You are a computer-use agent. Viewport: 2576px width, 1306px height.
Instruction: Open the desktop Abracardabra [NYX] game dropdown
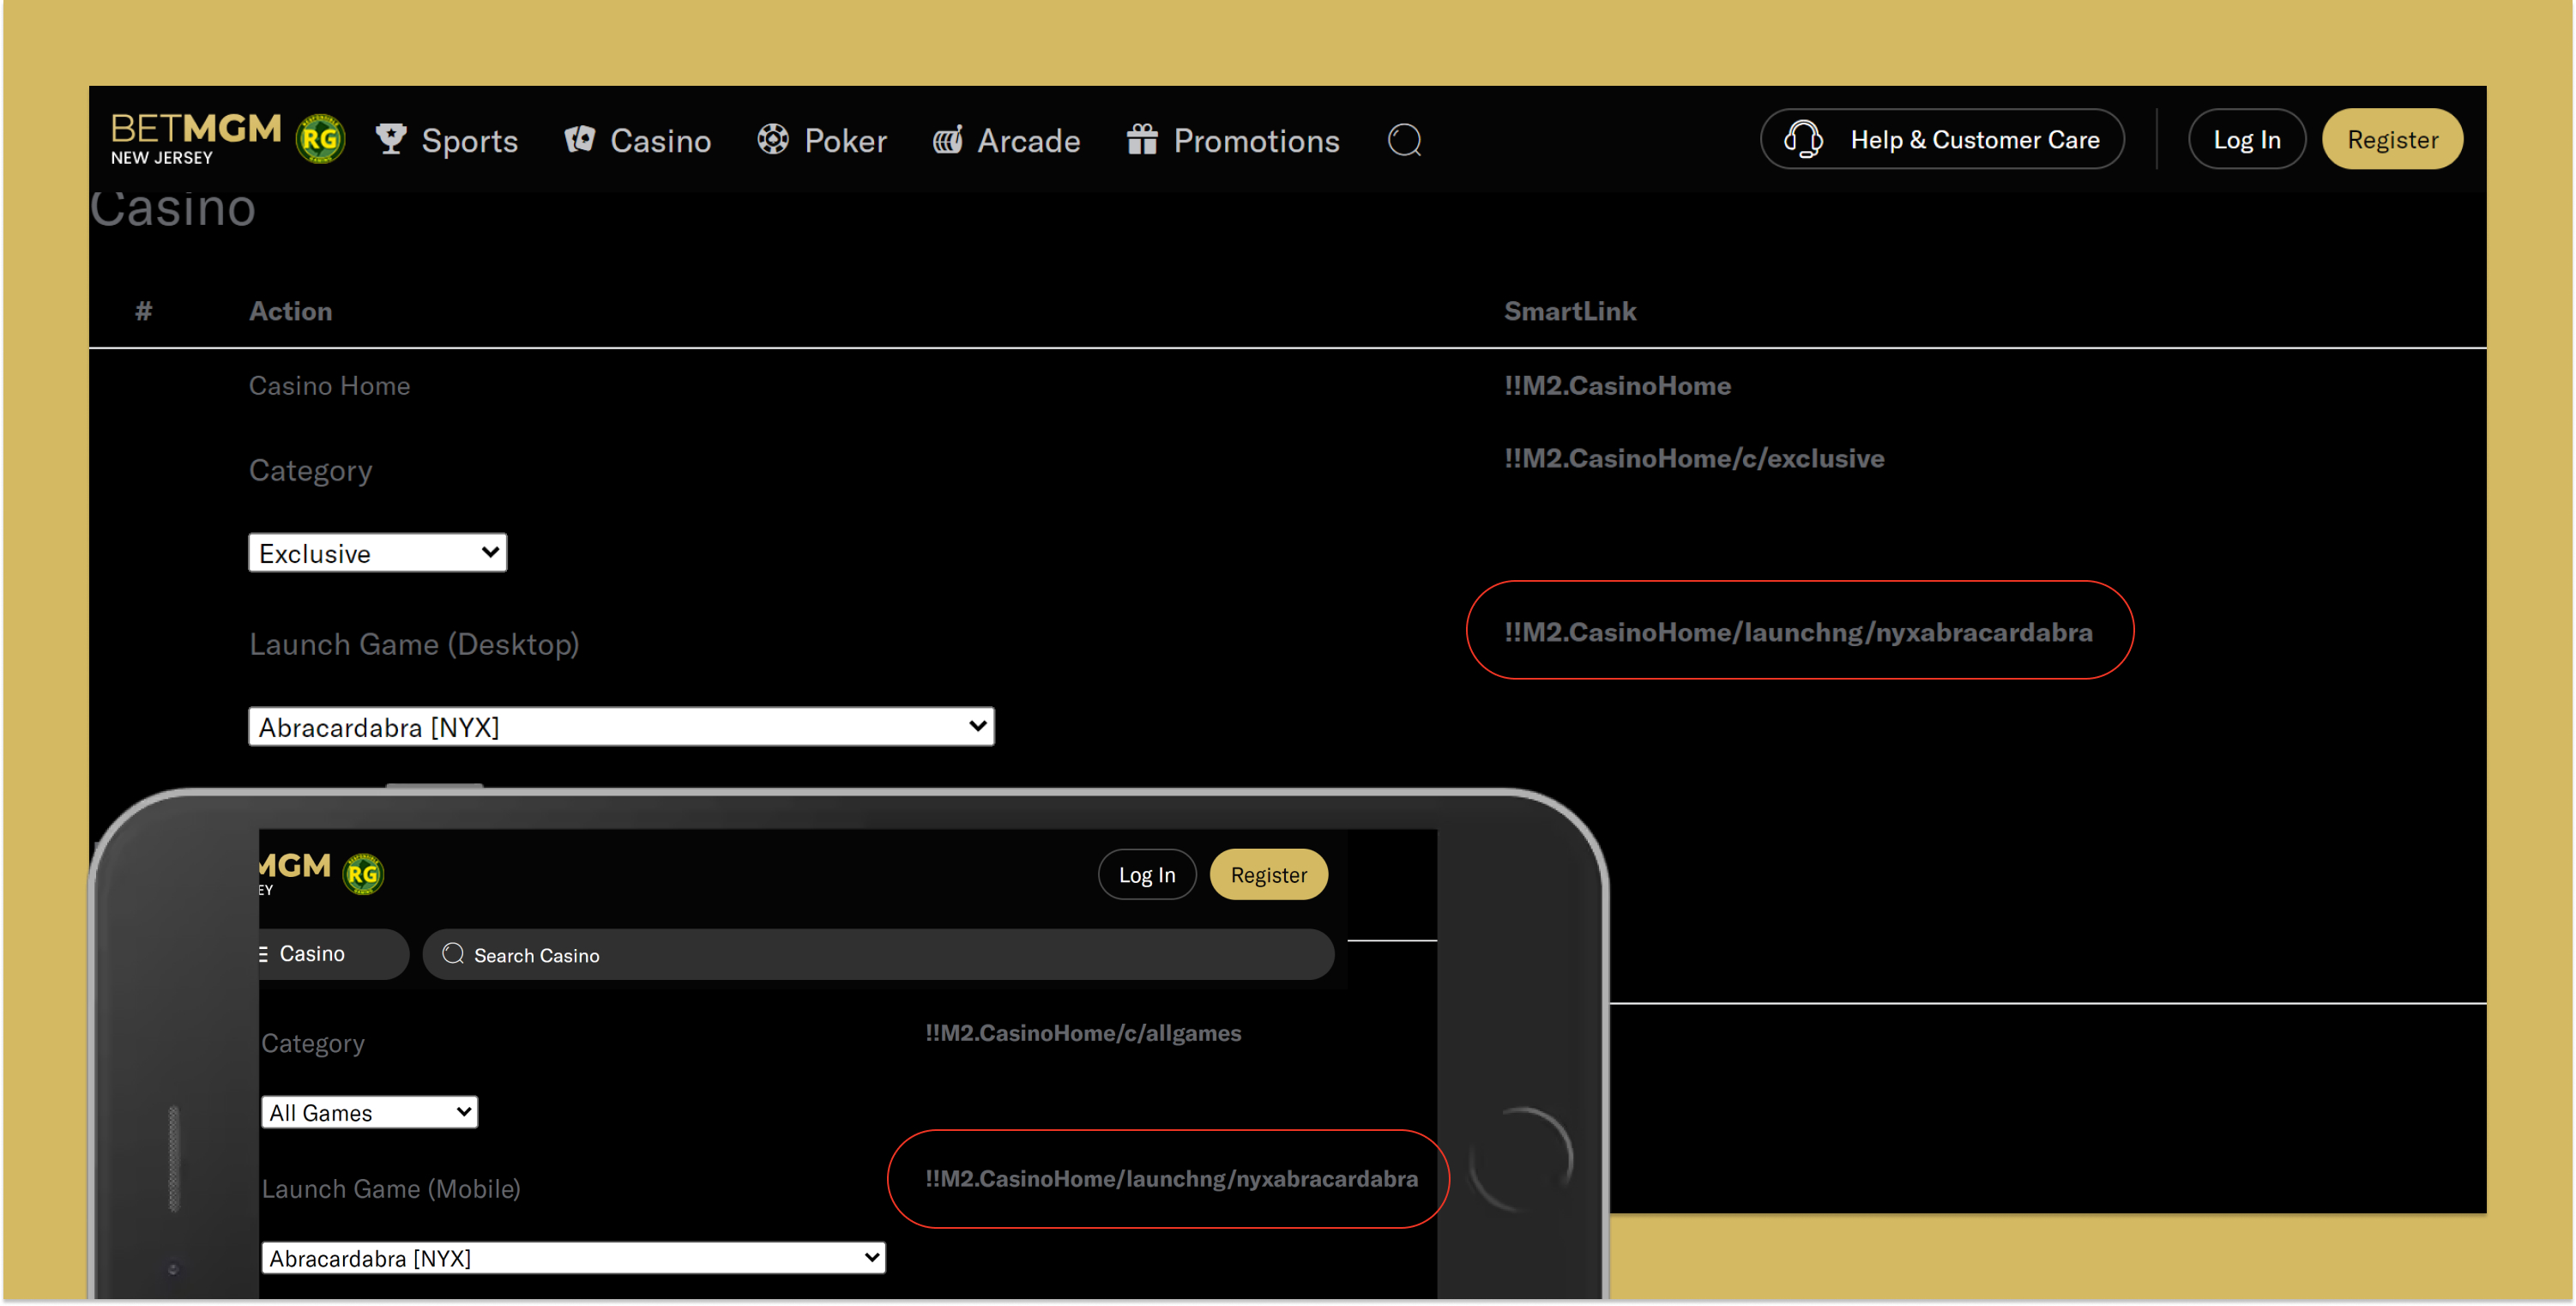coord(620,727)
